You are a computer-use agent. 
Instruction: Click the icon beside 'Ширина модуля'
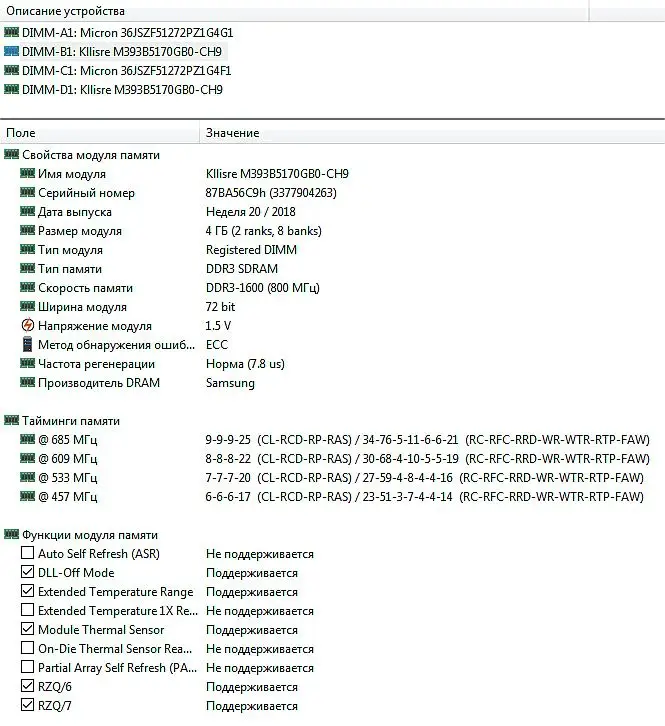[x=27, y=307]
